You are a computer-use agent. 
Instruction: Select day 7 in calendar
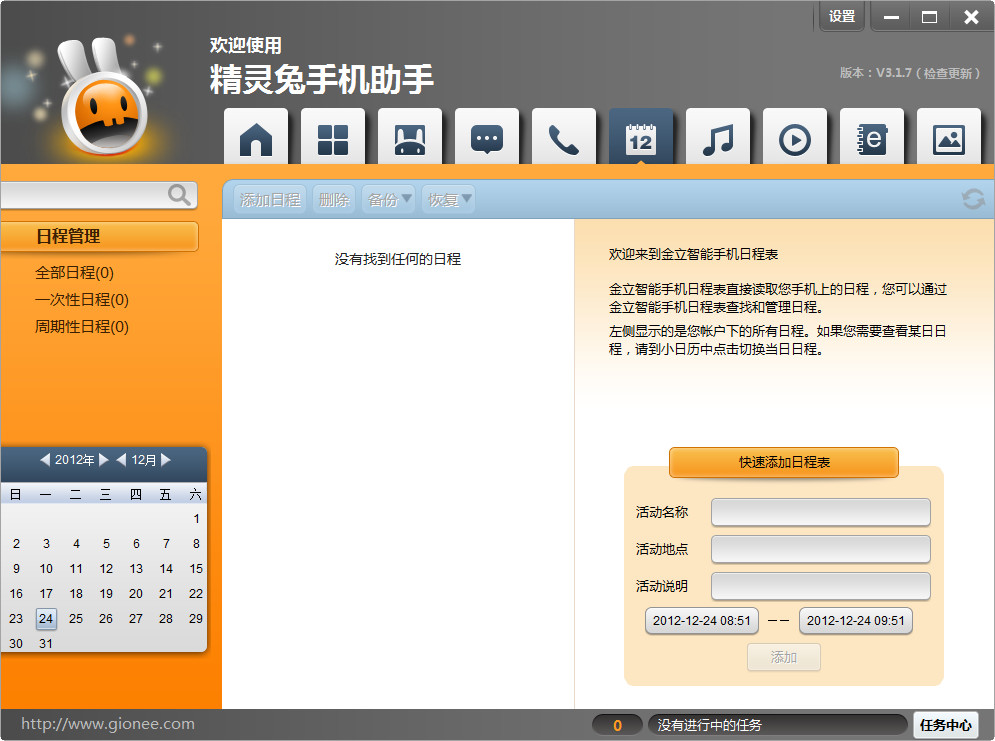pos(166,544)
